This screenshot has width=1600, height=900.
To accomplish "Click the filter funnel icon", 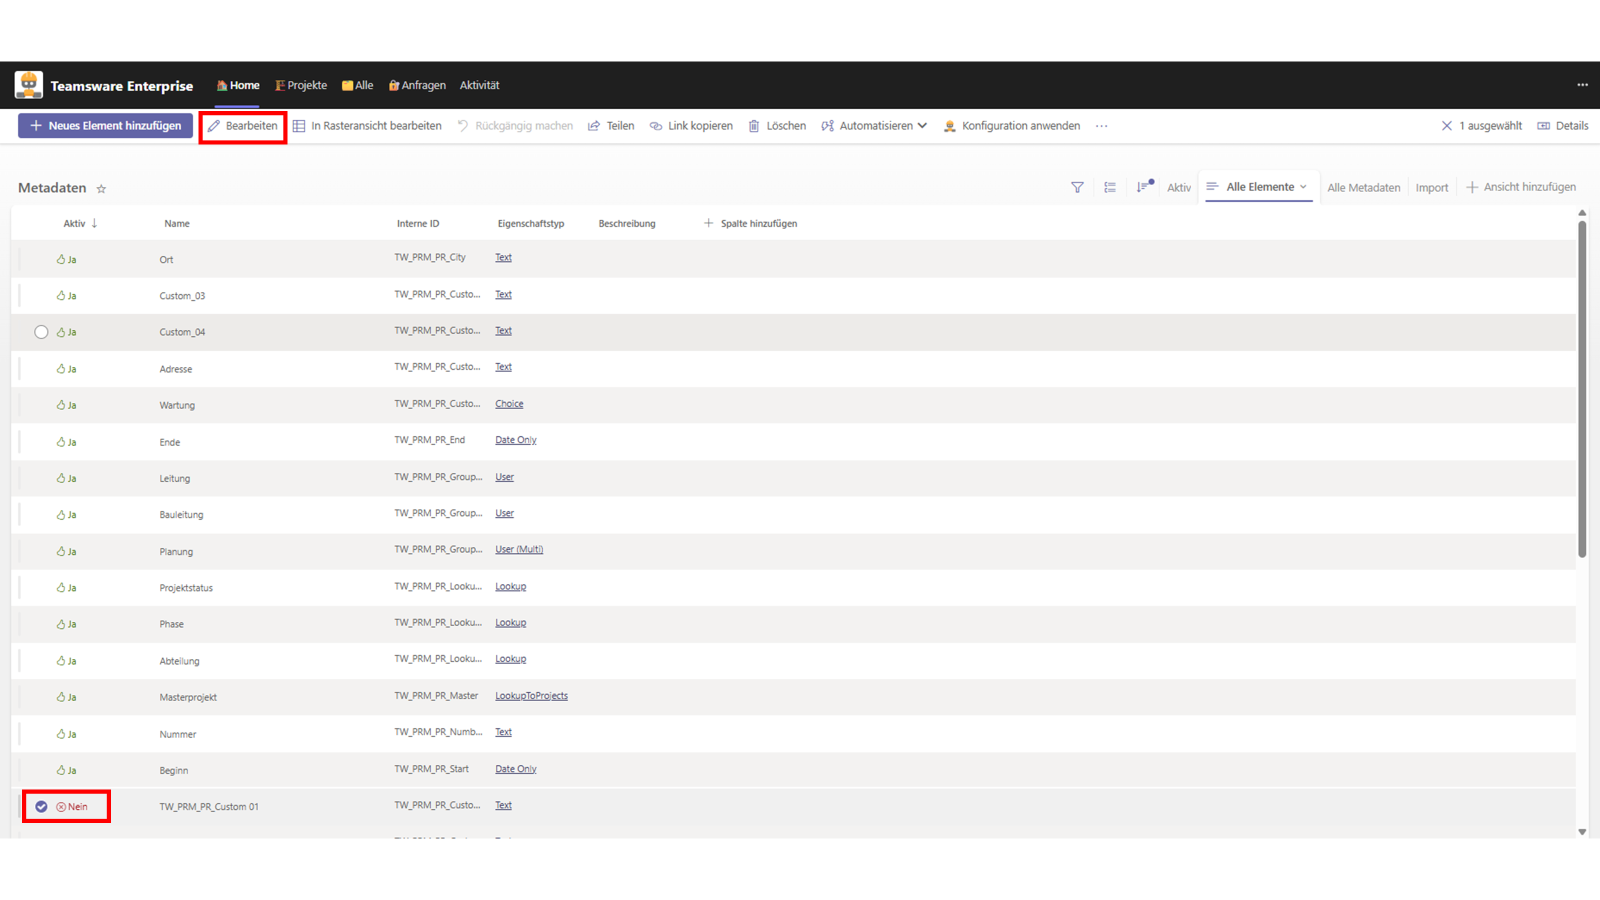I will click(x=1077, y=187).
